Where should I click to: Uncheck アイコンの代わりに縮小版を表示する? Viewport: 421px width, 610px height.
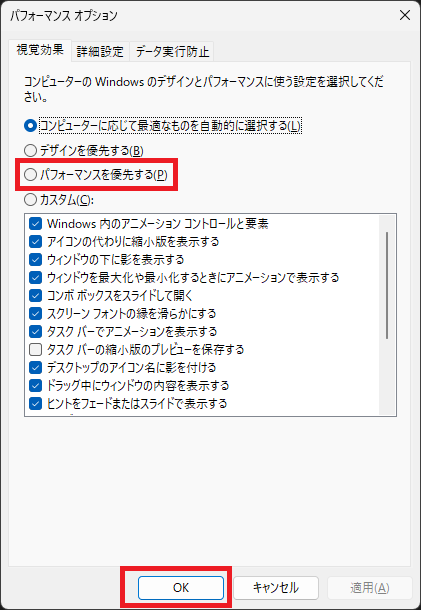pyautogui.click(x=35, y=242)
